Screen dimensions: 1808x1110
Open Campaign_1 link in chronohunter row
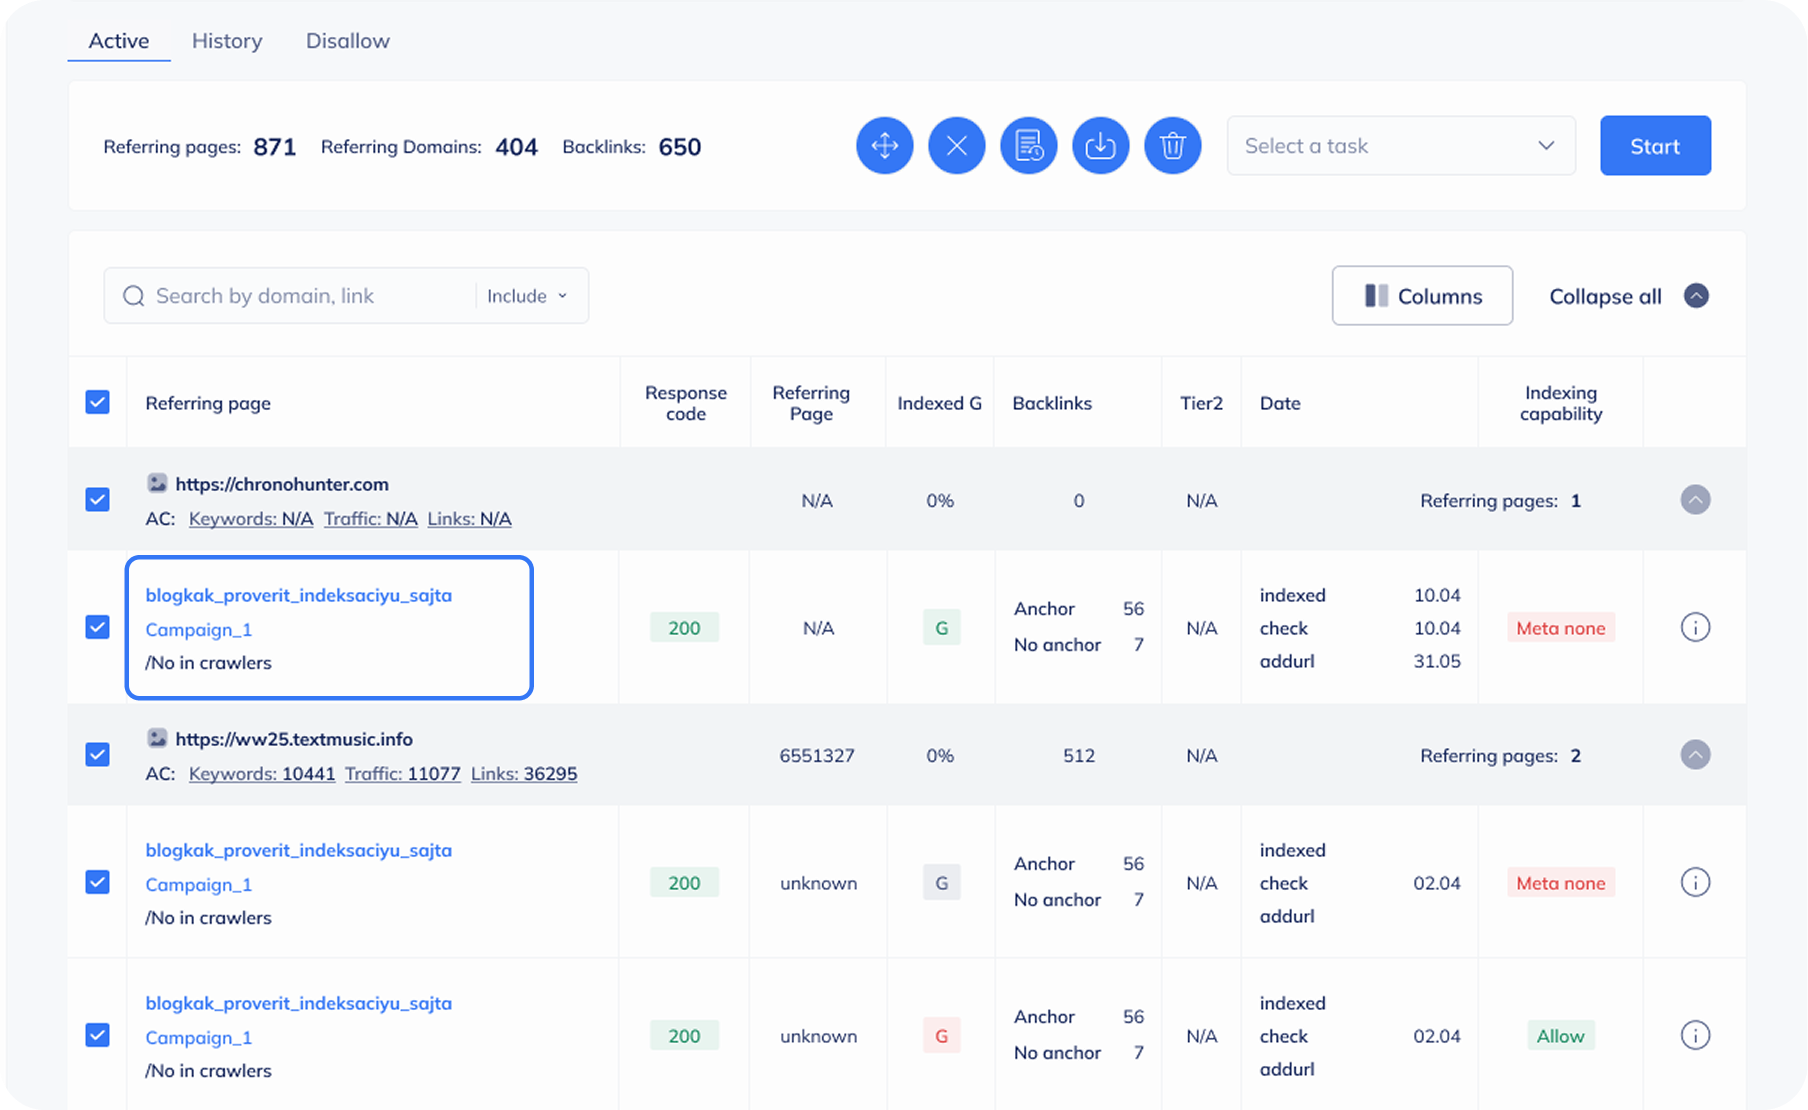(x=198, y=630)
